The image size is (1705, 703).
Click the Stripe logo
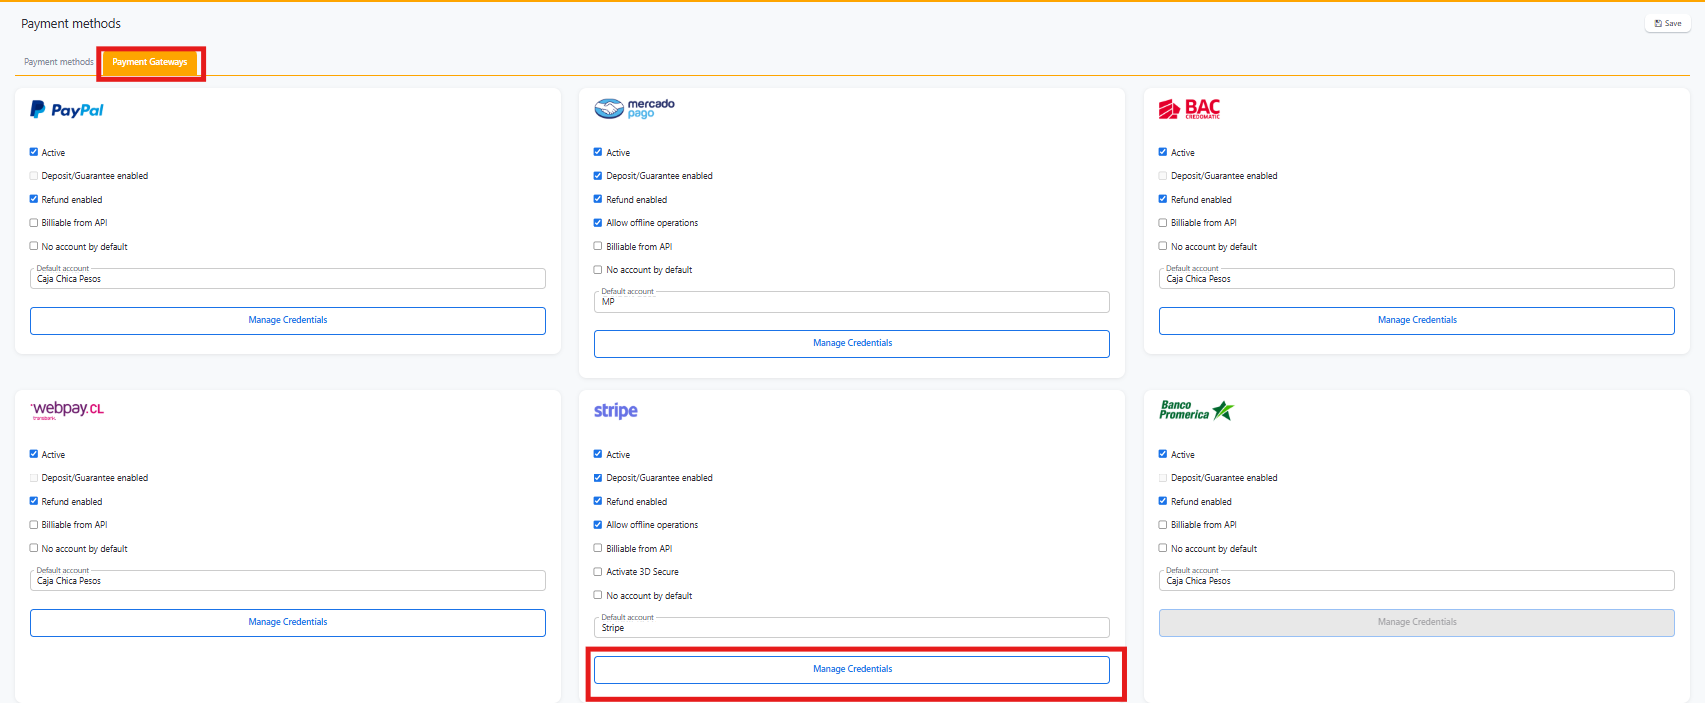pyautogui.click(x=615, y=411)
